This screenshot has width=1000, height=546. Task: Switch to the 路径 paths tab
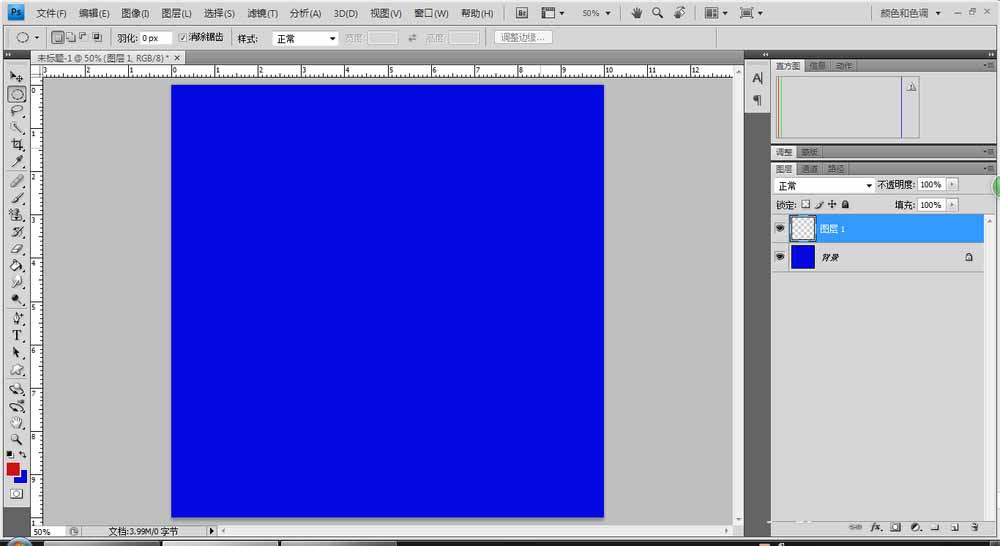coord(835,169)
